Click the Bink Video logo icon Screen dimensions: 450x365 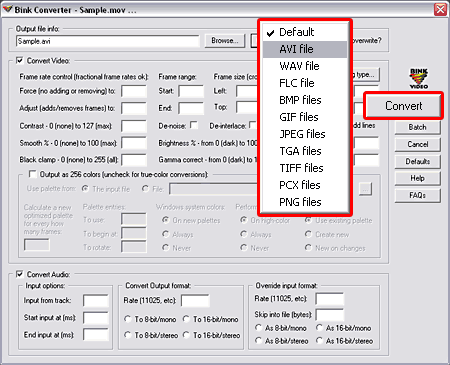tap(419, 78)
